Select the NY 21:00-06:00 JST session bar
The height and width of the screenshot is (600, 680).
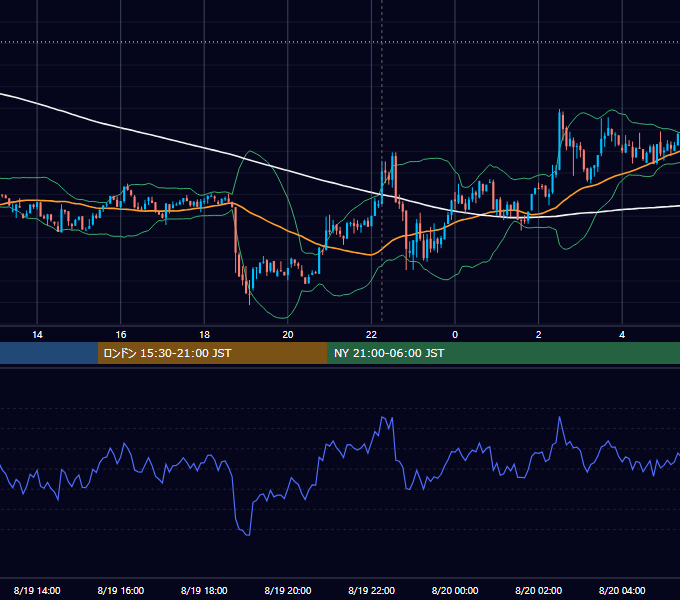(x=503, y=353)
